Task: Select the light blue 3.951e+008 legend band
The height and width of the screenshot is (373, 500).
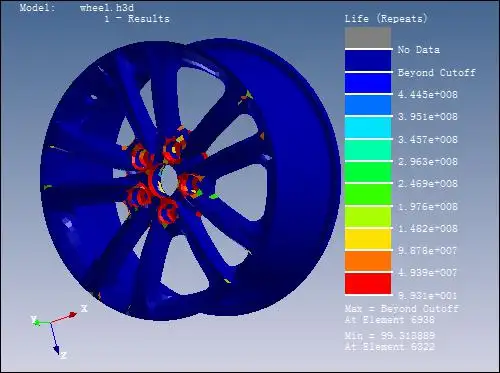Action: [x=368, y=105]
